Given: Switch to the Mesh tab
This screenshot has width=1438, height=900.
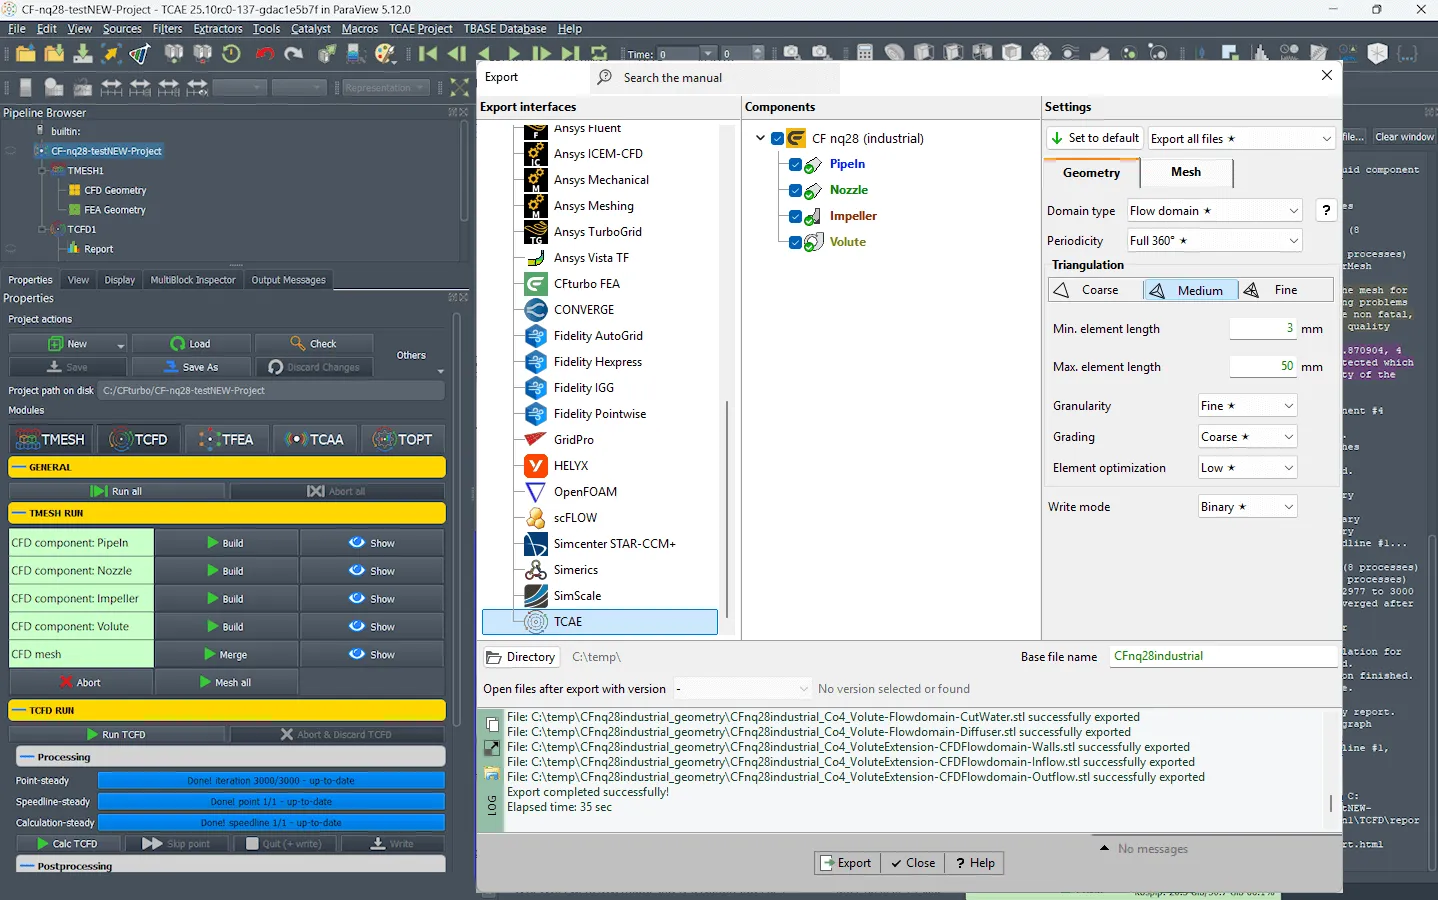Looking at the screenshot, I should click(x=1186, y=172).
